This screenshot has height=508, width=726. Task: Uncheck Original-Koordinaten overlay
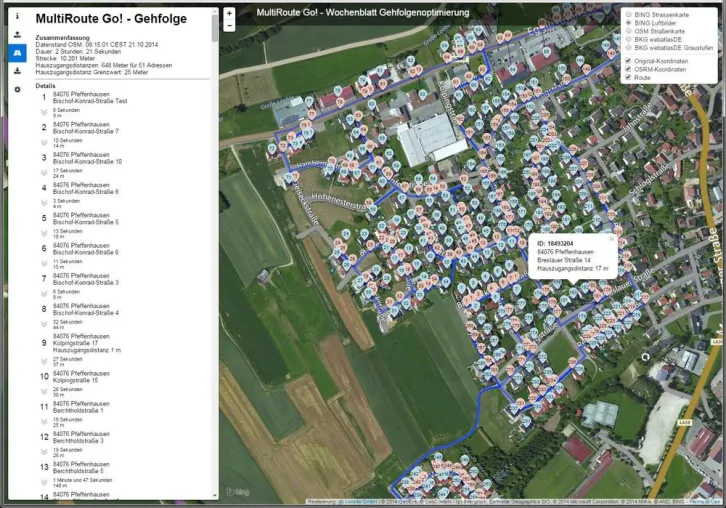[x=628, y=61]
